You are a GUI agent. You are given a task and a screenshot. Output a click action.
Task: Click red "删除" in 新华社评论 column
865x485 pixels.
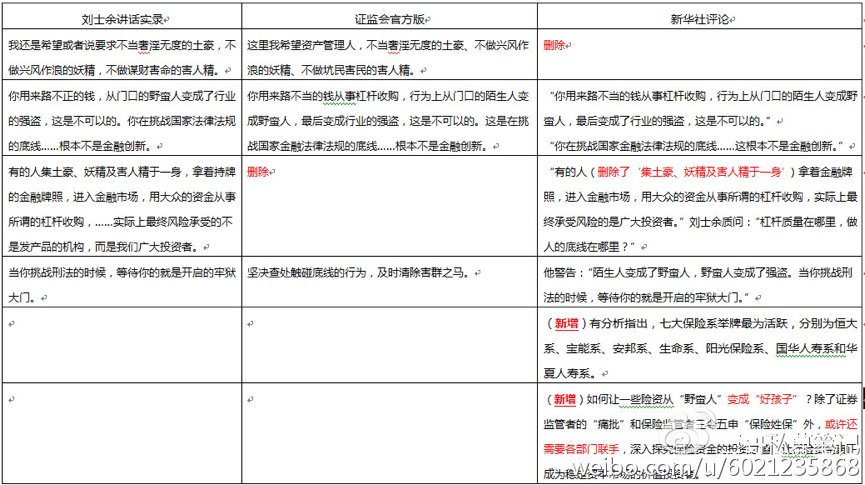click(x=554, y=45)
